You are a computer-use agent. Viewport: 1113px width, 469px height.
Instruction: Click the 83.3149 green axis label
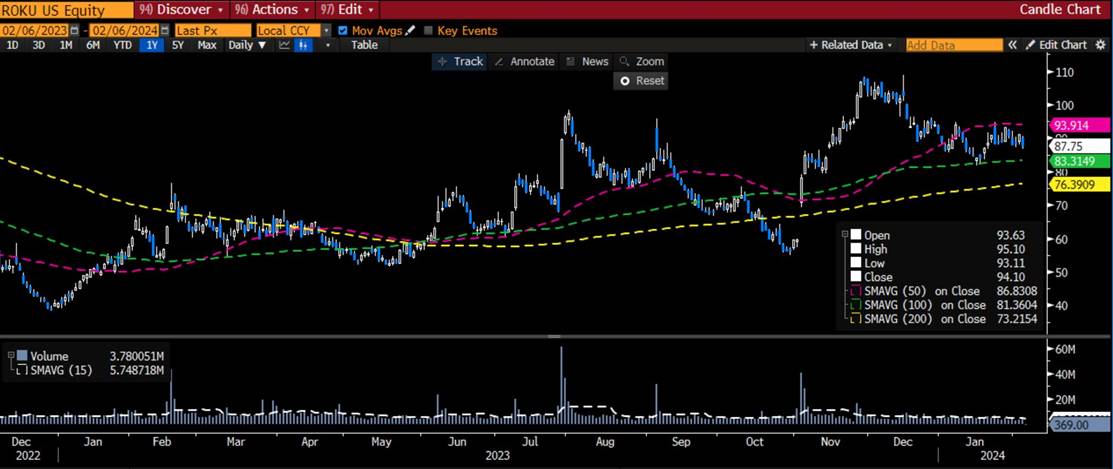click(1078, 161)
